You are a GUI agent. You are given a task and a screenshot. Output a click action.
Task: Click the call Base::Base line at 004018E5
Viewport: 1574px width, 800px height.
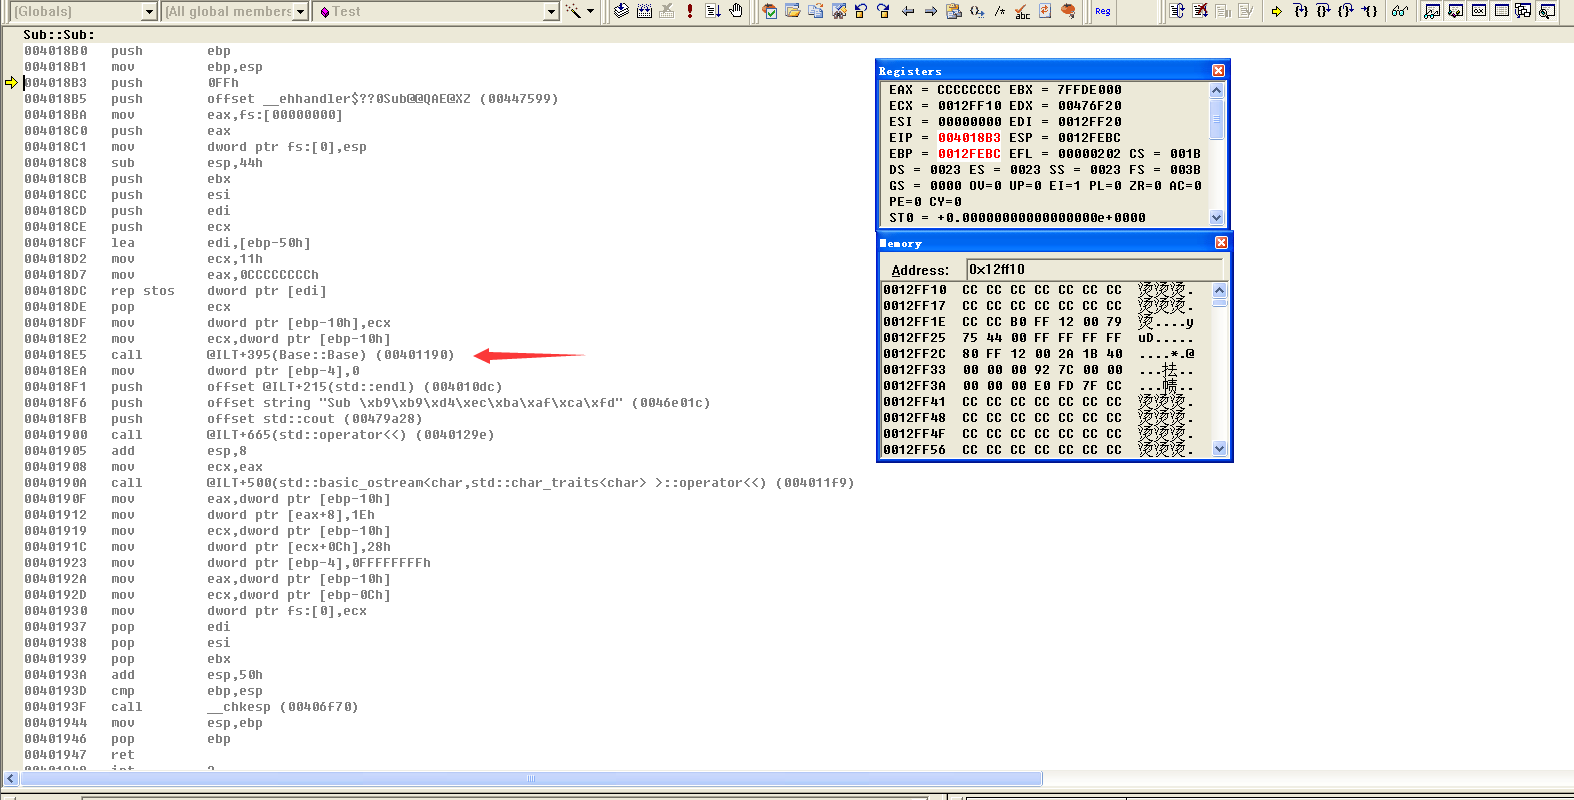(x=239, y=355)
